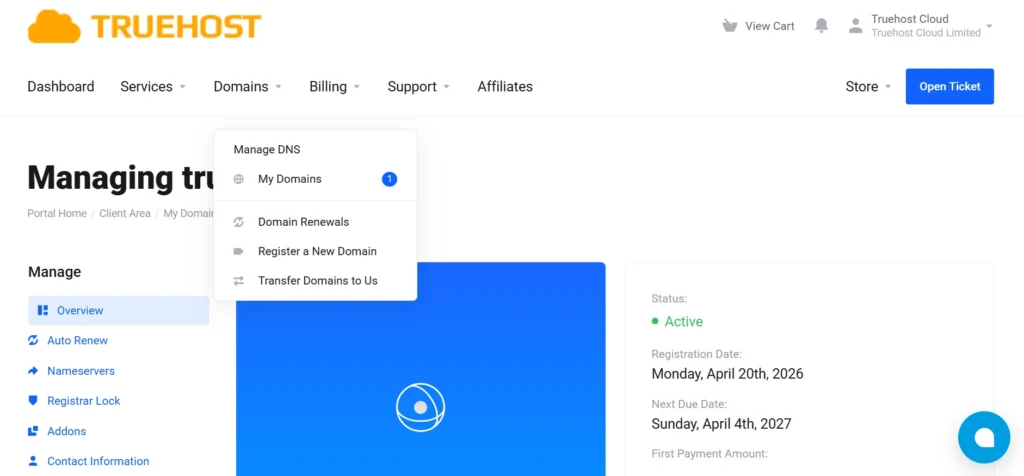Collapse the Domains dropdown menu
This screenshot has height=476, width=1024.
coord(248,86)
